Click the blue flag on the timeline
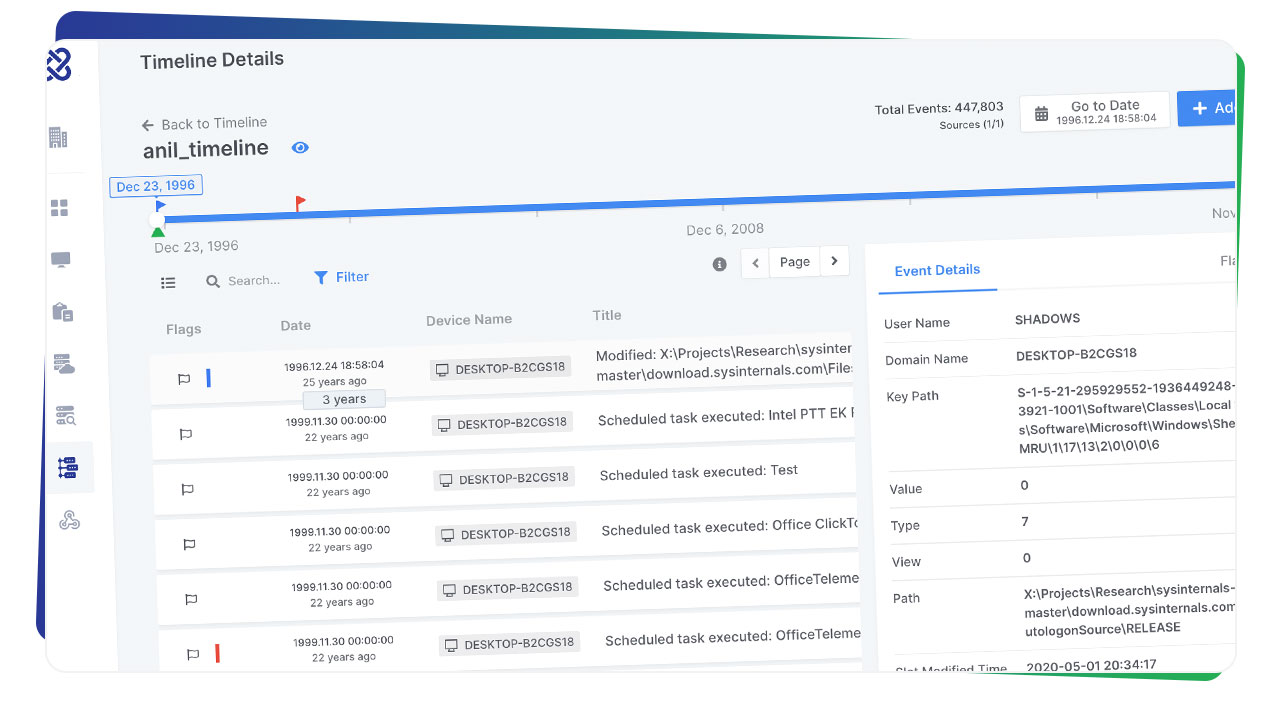 pos(161,206)
